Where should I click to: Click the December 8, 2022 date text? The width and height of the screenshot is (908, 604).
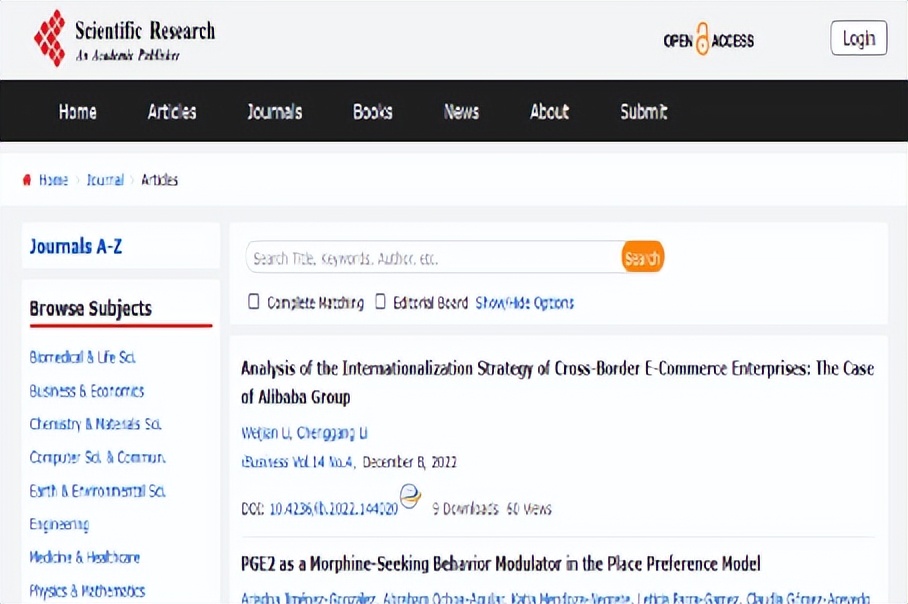[x=410, y=462]
